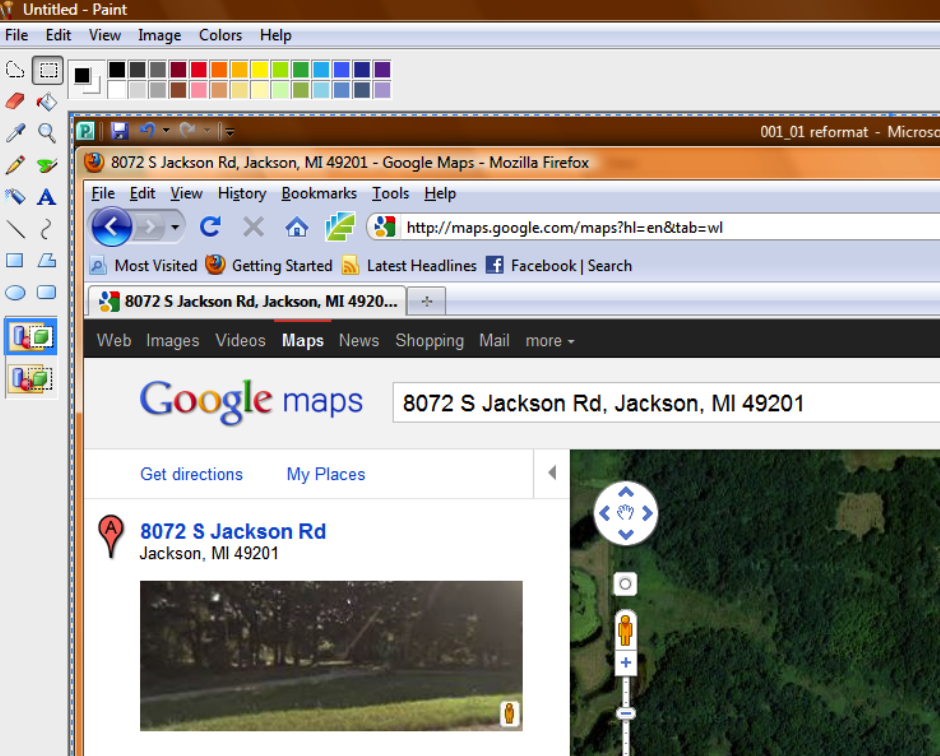Select the red color swatch in palette

point(196,69)
